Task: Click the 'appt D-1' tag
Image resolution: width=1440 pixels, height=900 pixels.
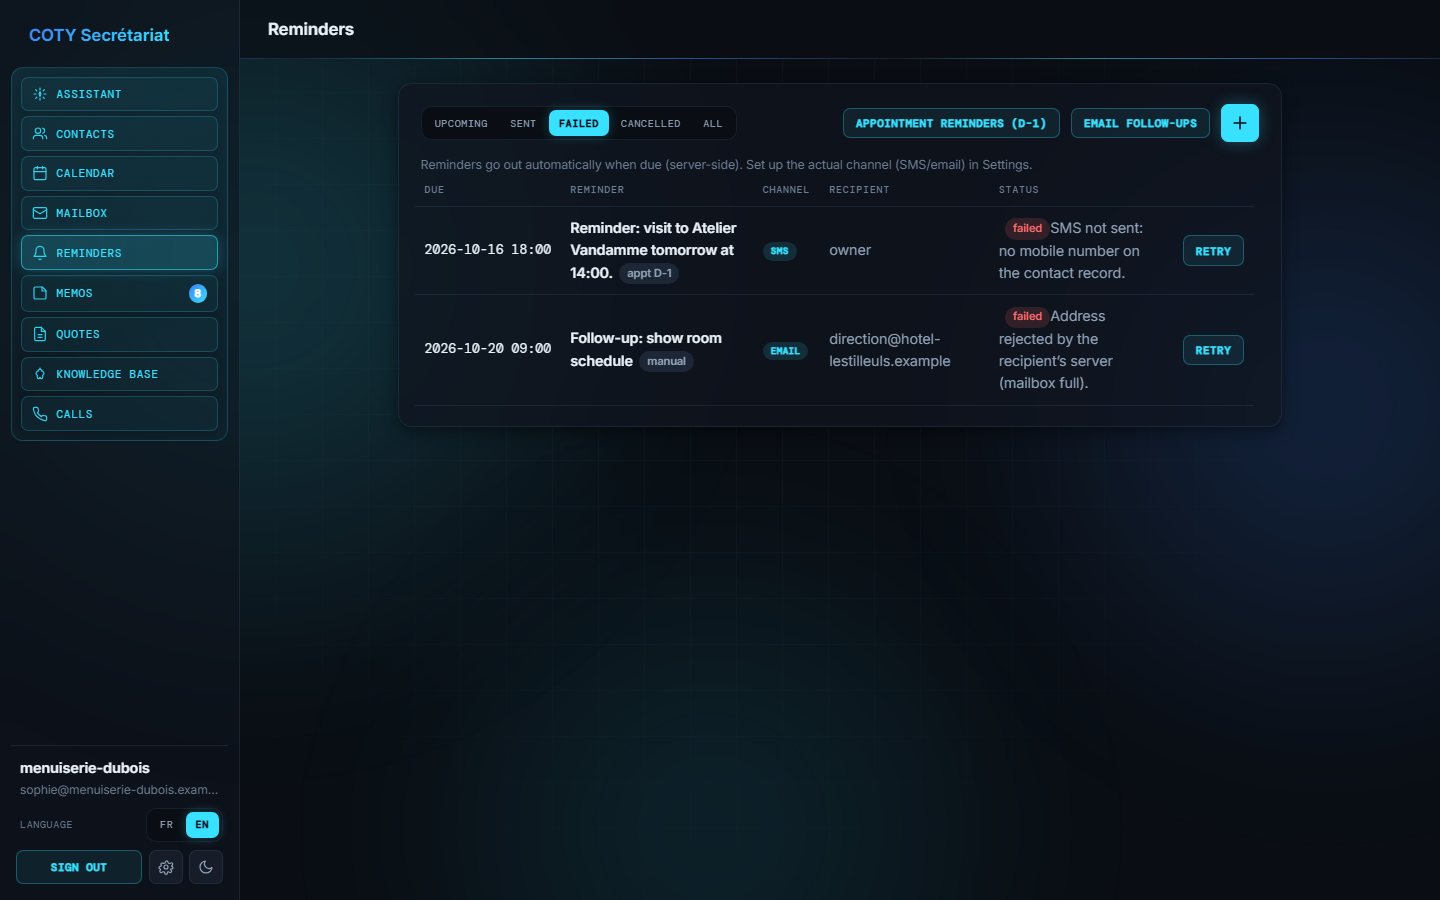Action: [650, 273]
